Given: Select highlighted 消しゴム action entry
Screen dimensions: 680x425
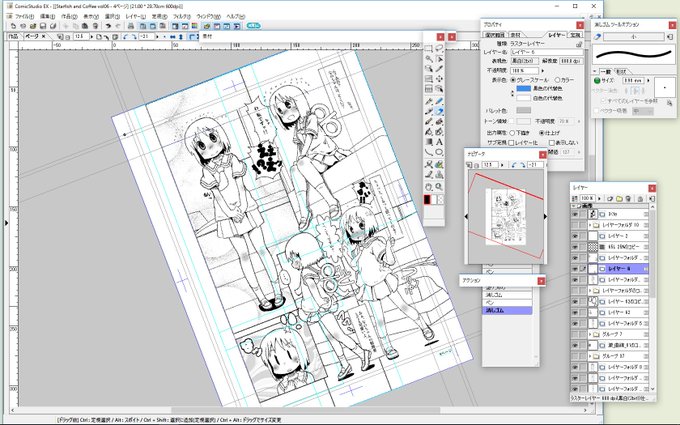Looking at the screenshot, I should (507, 311).
